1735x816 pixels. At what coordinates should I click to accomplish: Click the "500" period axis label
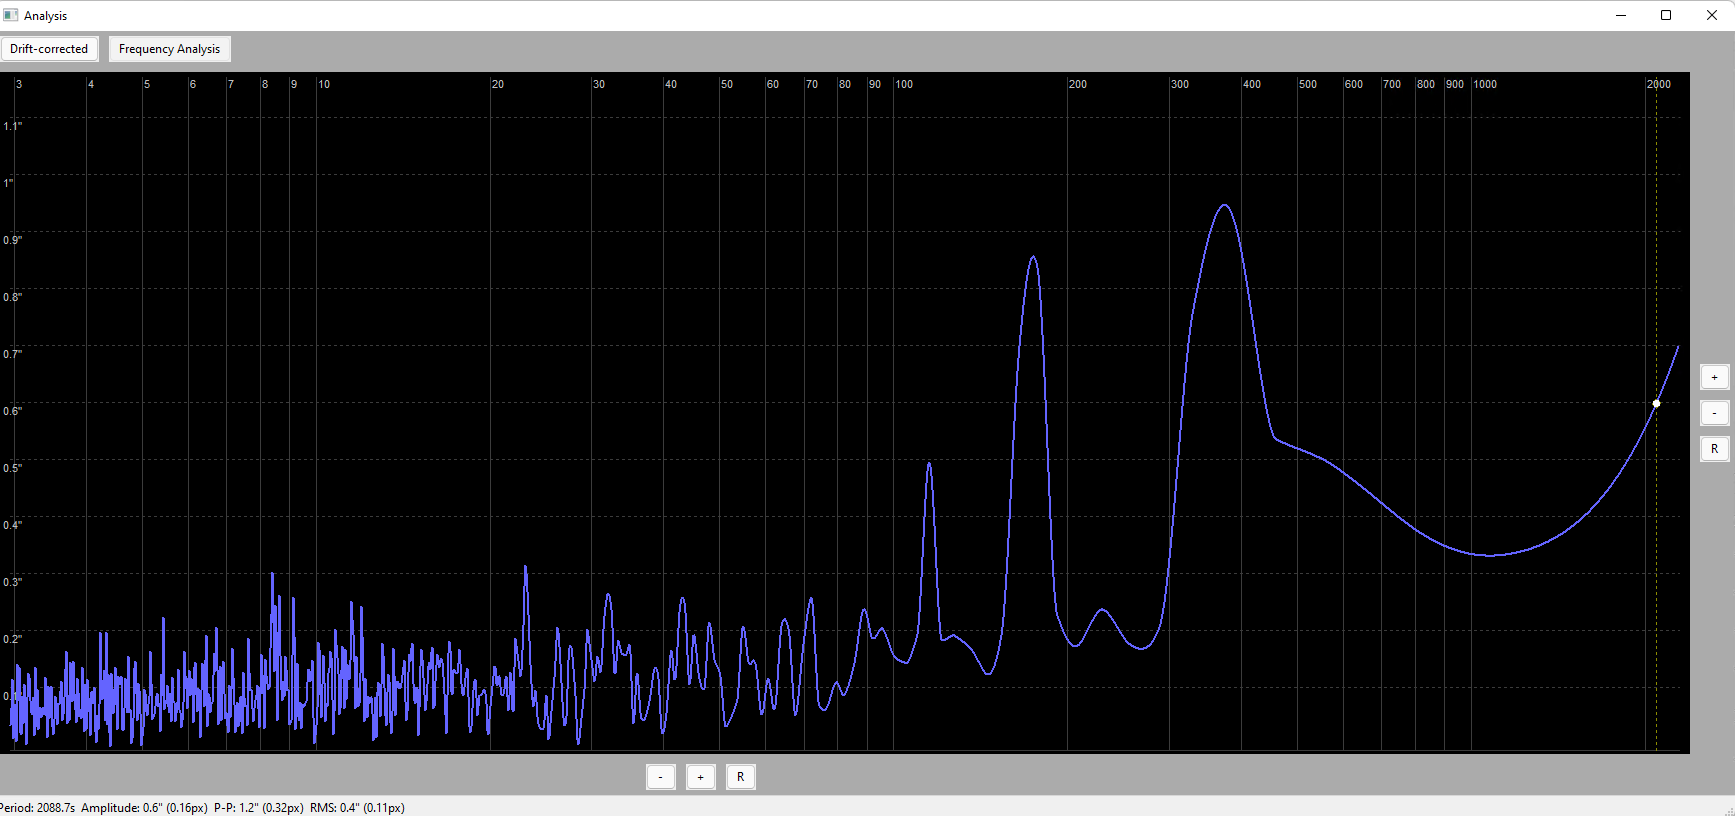(1308, 84)
